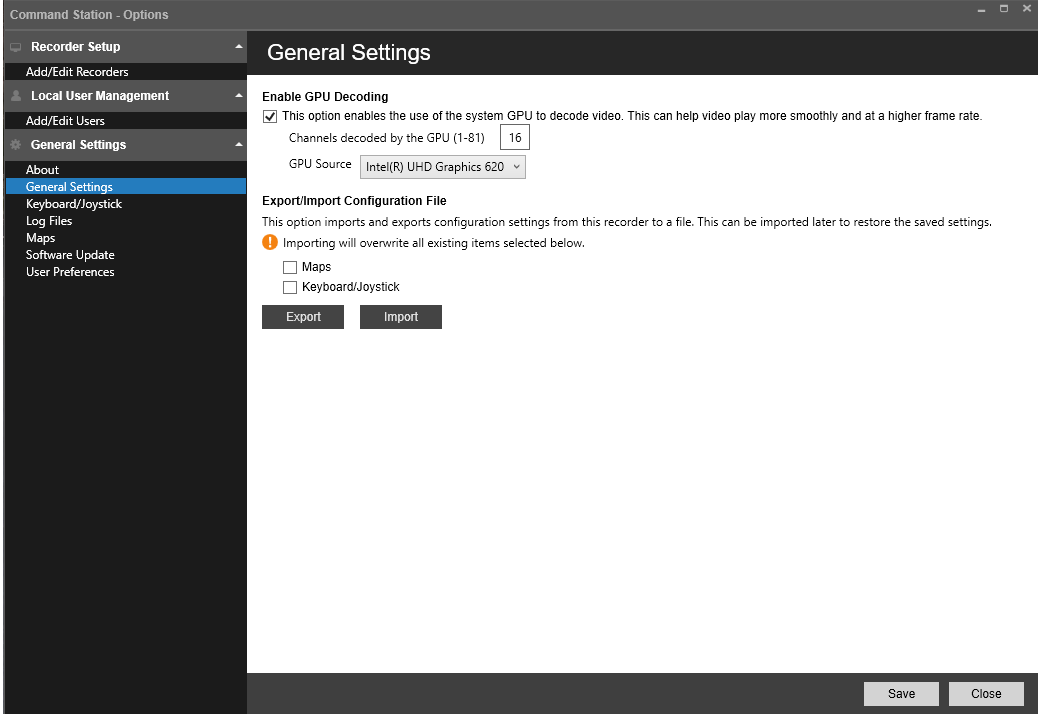The height and width of the screenshot is (714, 1038).
Task: Open Software Update page
Action: (x=70, y=255)
